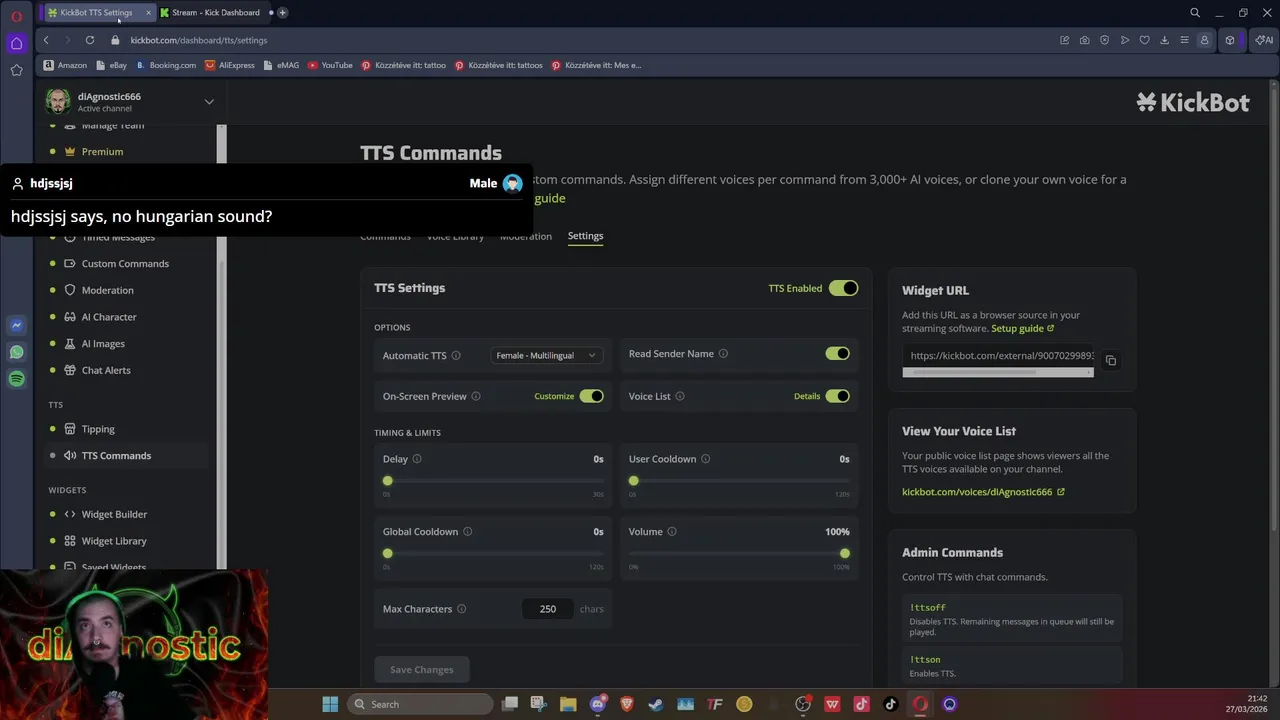Open Steam from the taskbar

point(656,704)
